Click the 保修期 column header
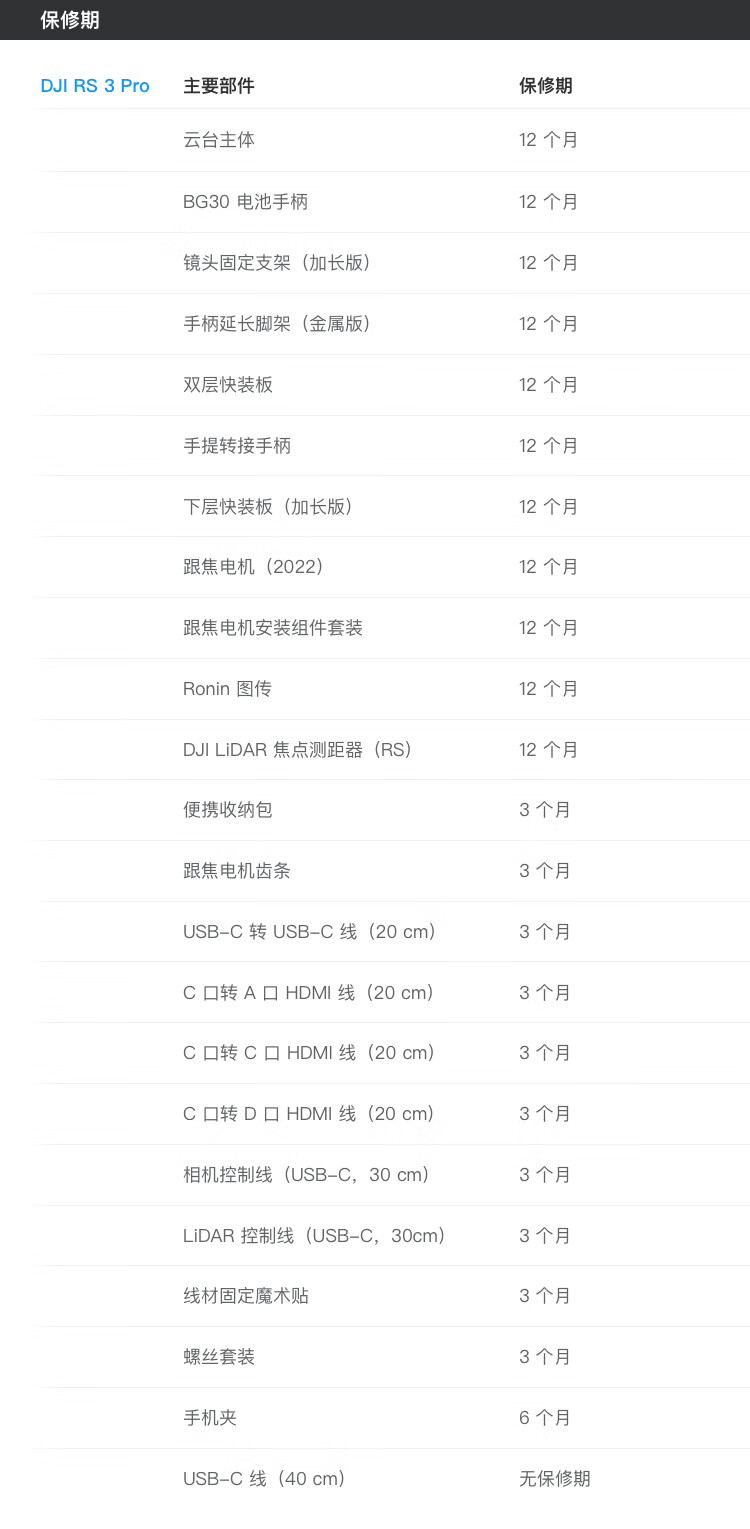The image size is (750, 1529). 546,86
